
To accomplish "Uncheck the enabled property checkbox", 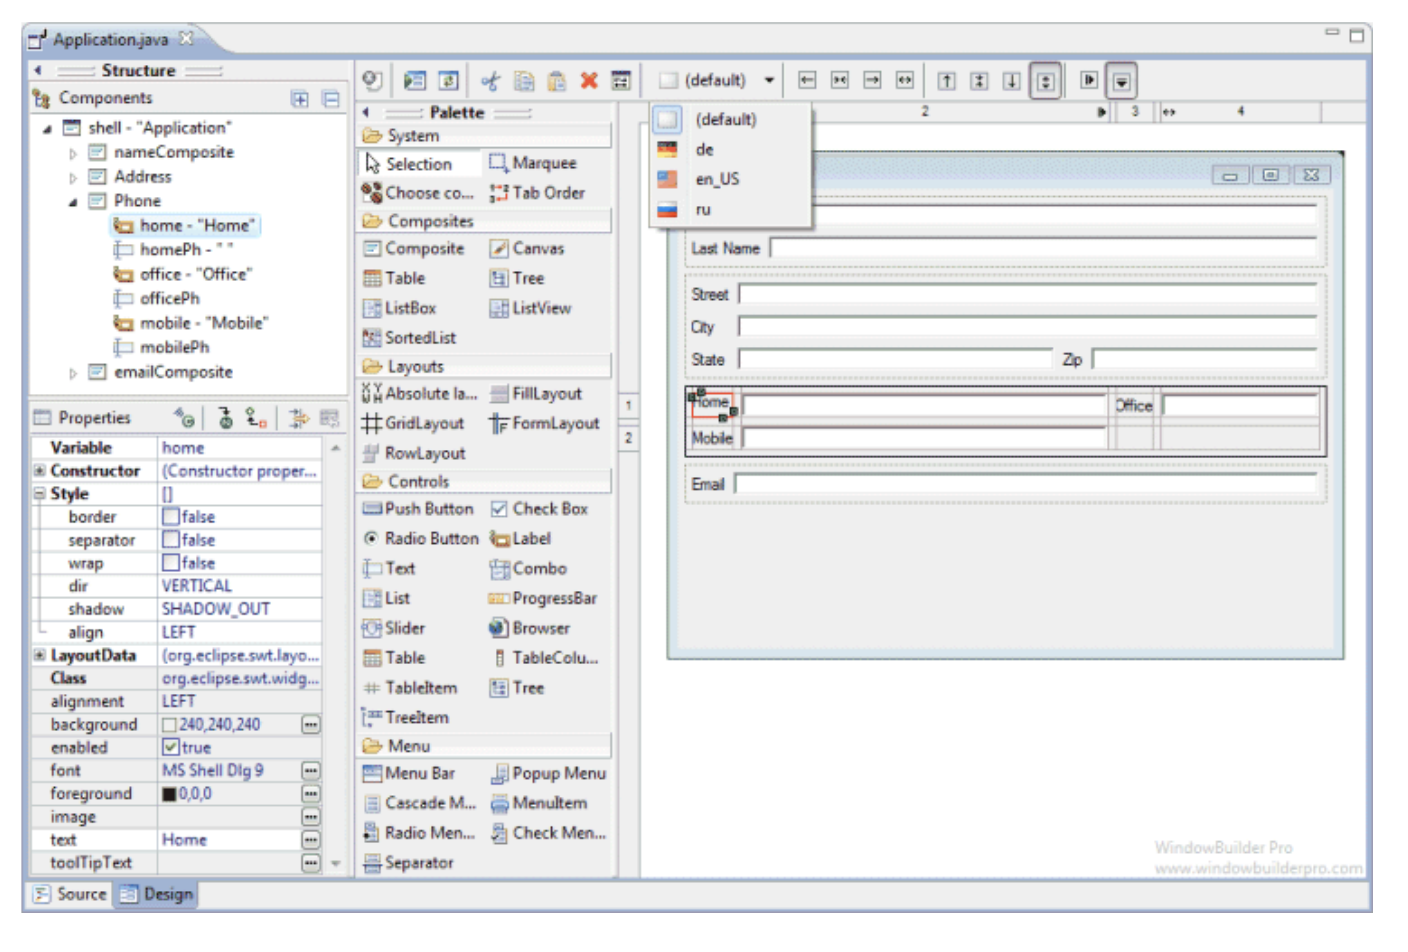I will coord(171,748).
